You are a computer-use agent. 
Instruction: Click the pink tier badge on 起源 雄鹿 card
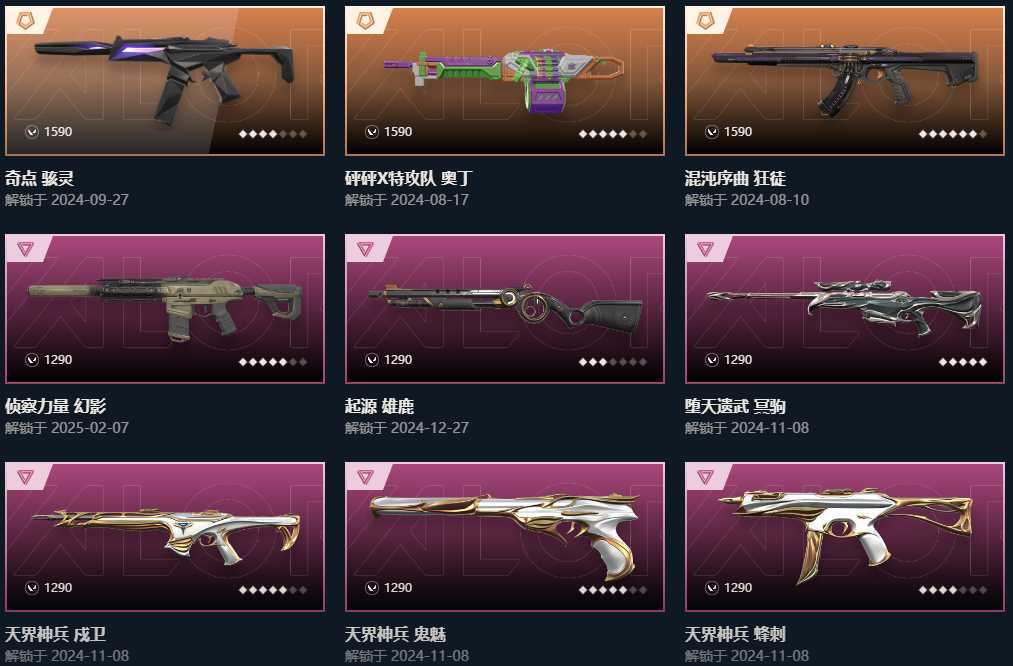tap(365, 249)
